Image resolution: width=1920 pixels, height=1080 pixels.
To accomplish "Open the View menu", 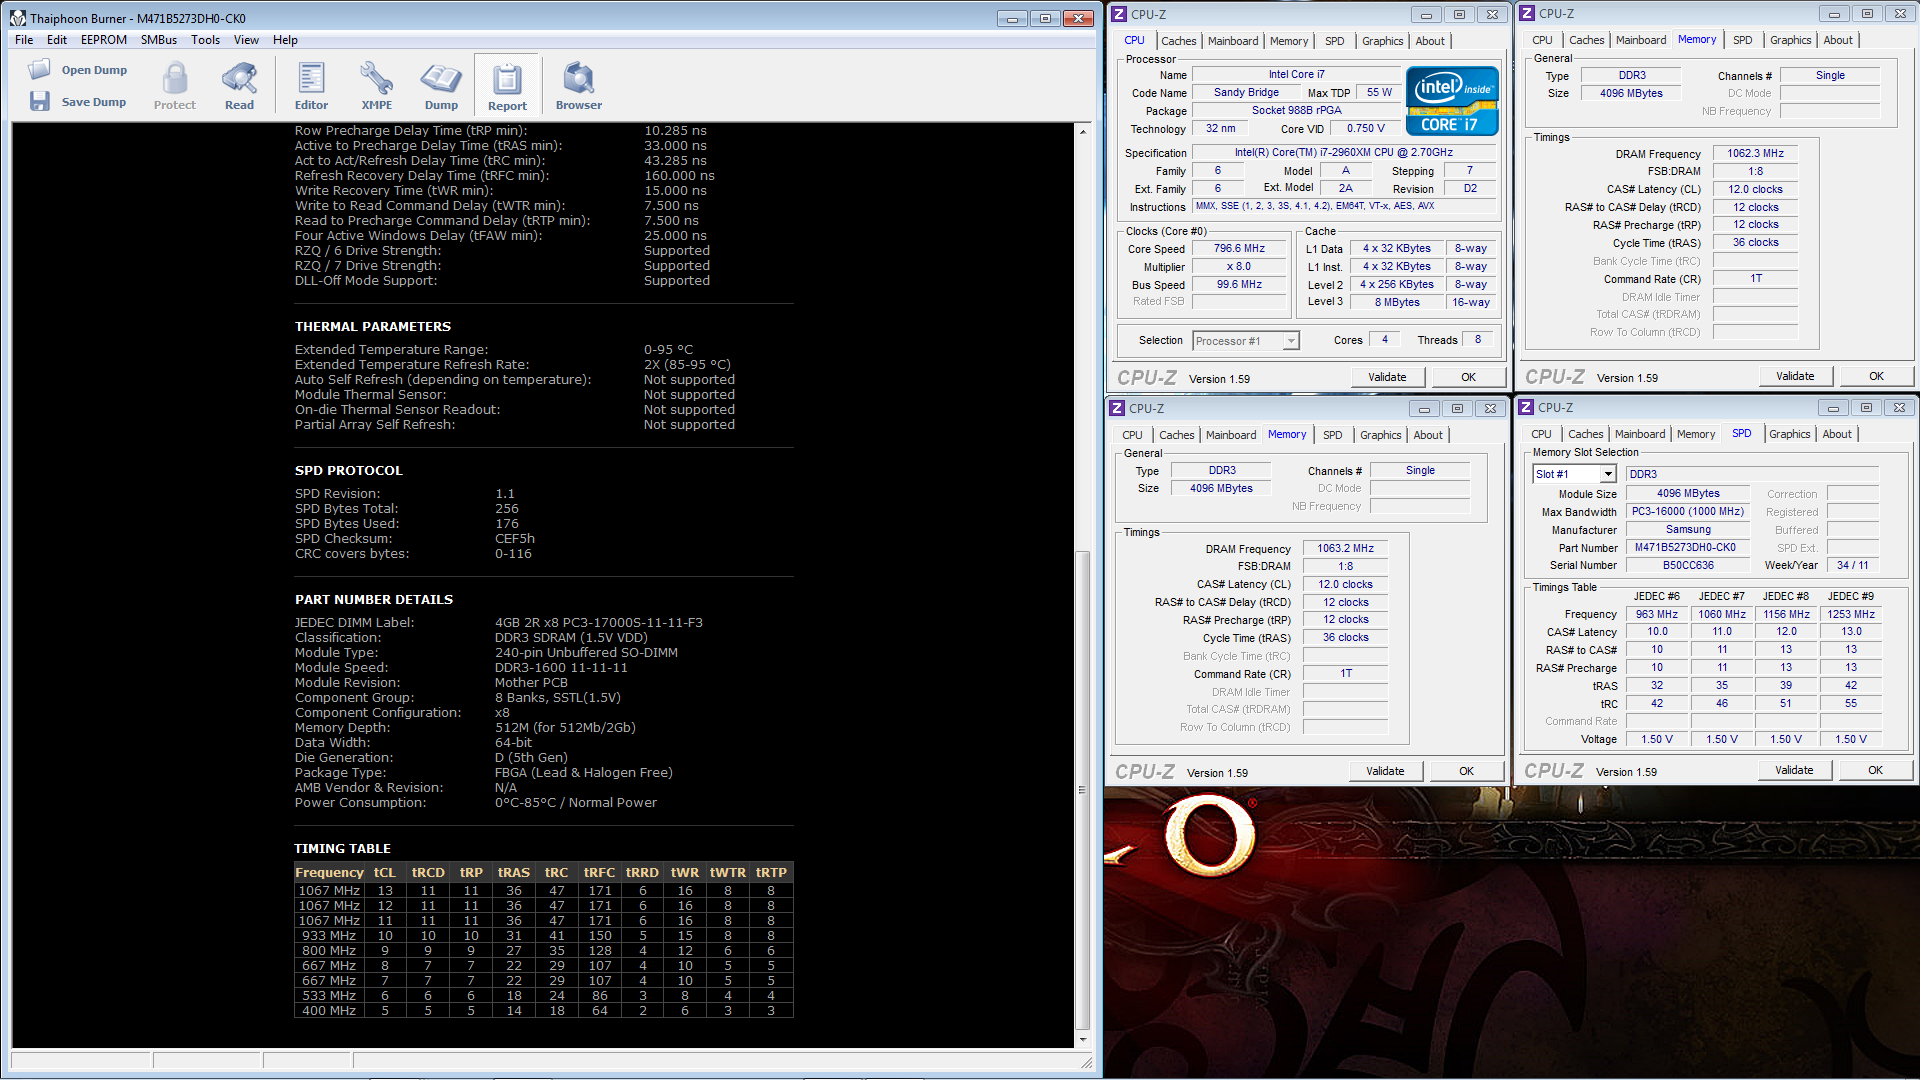I will 246,40.
